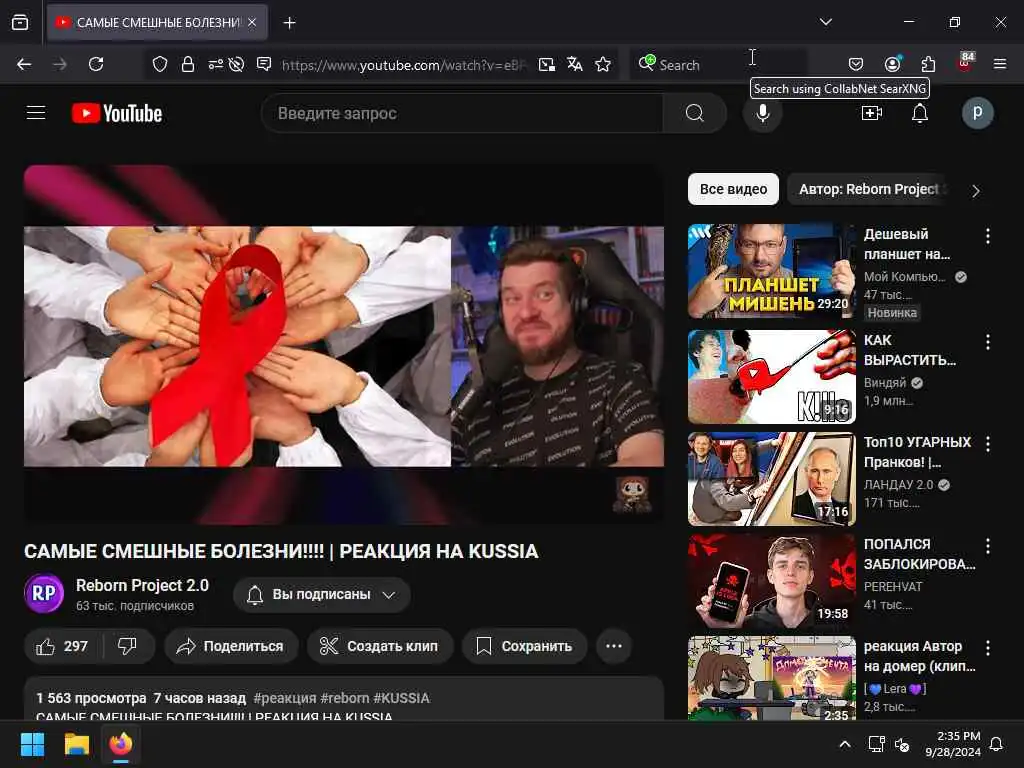1024x768 pixels.
Task: Show site security lock information
Action: 187,64
